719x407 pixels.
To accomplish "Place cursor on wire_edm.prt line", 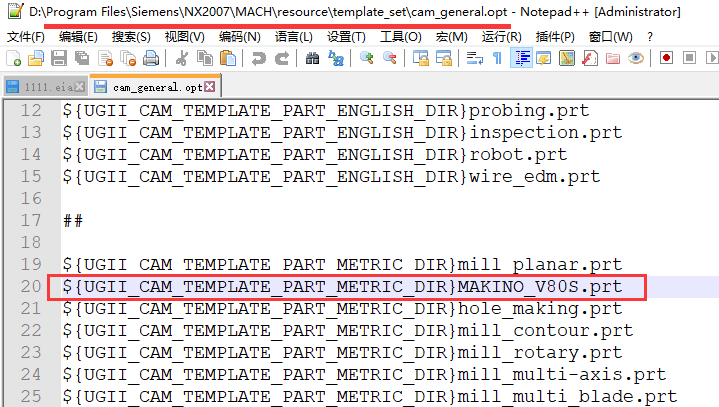I will pos(331,176).
